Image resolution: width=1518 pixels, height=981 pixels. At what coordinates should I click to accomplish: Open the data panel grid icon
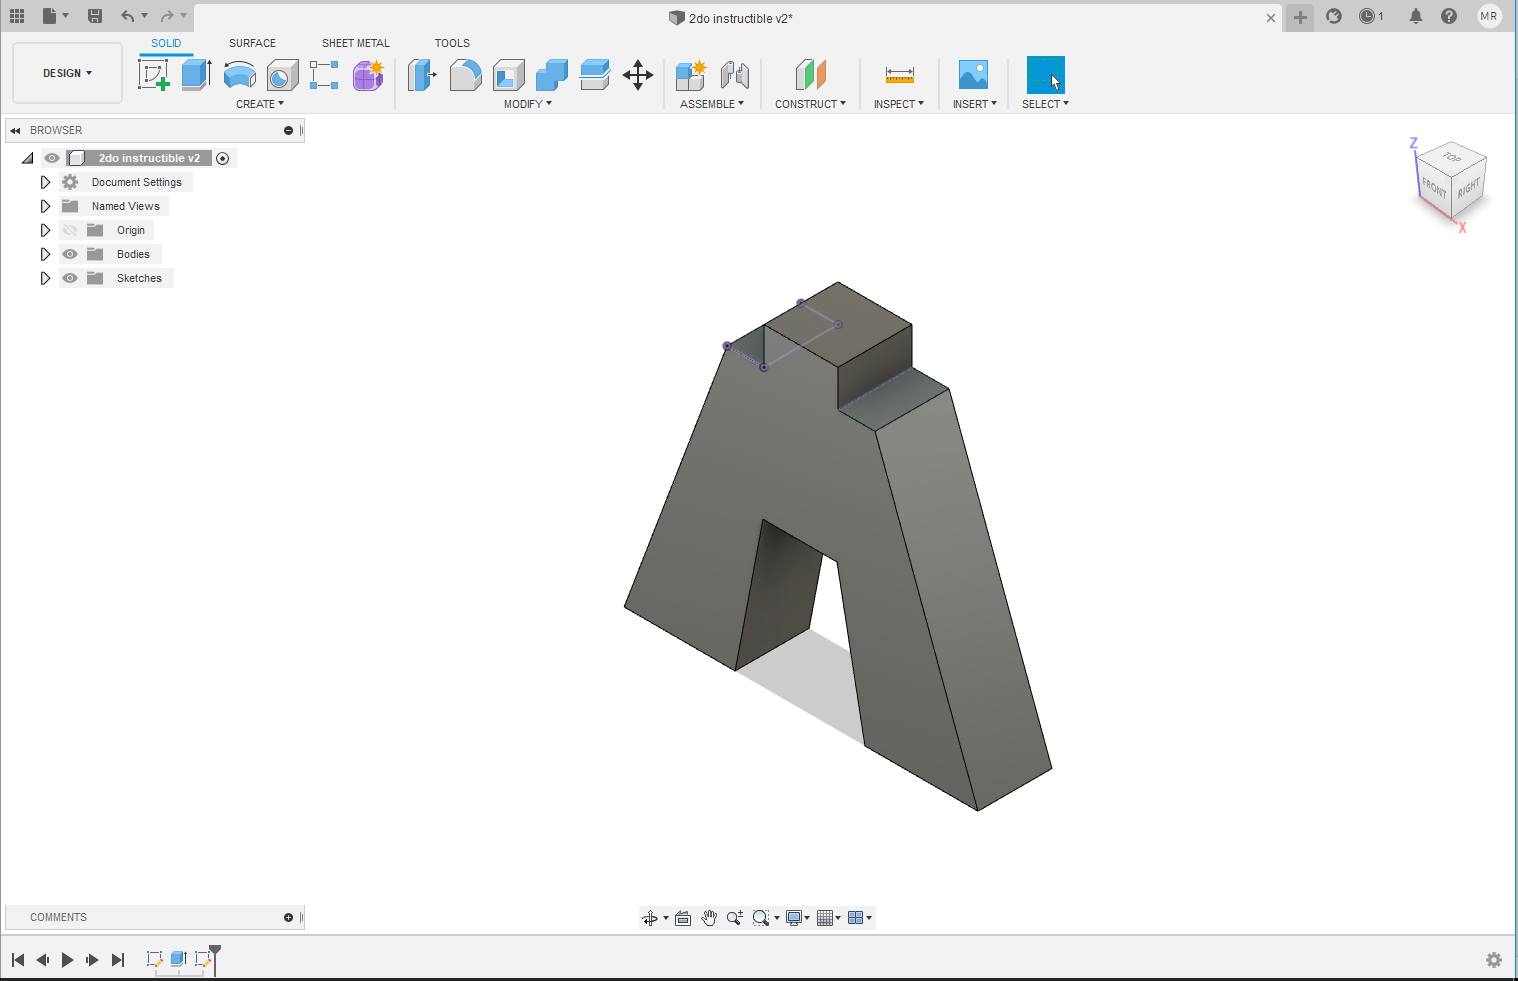pos(17,16)
